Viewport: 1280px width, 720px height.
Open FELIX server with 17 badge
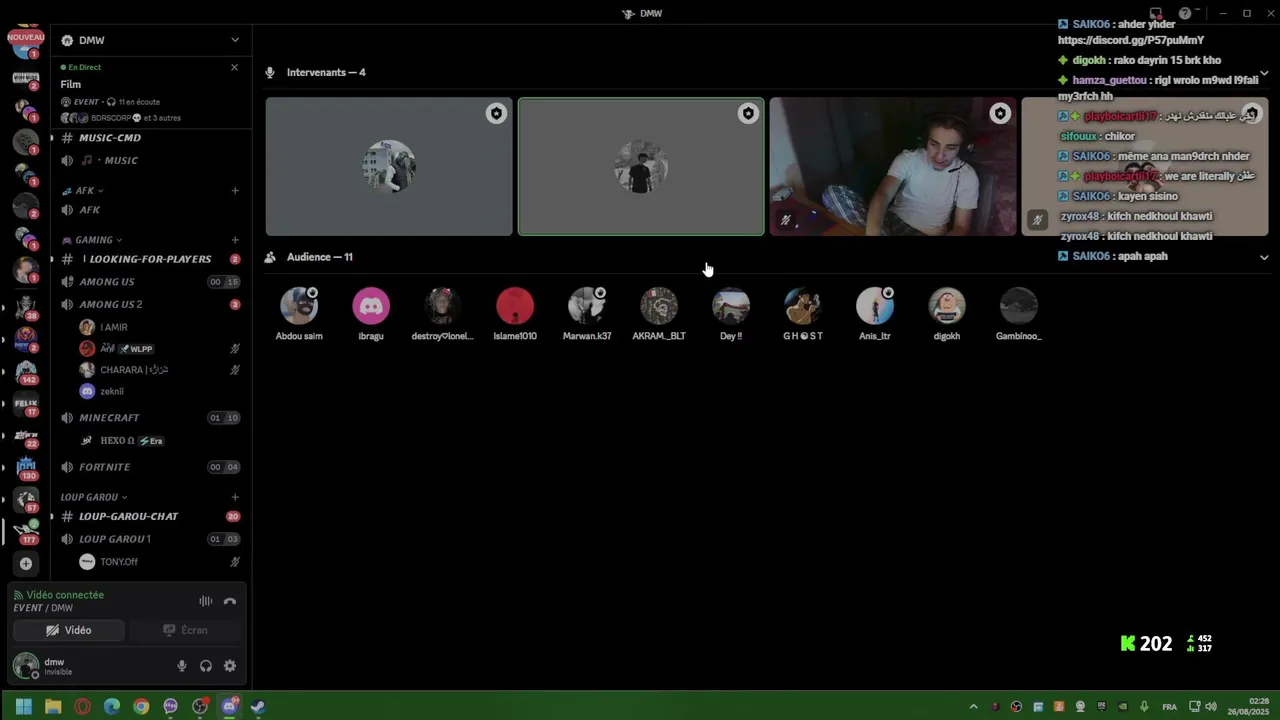pos(26,404)
